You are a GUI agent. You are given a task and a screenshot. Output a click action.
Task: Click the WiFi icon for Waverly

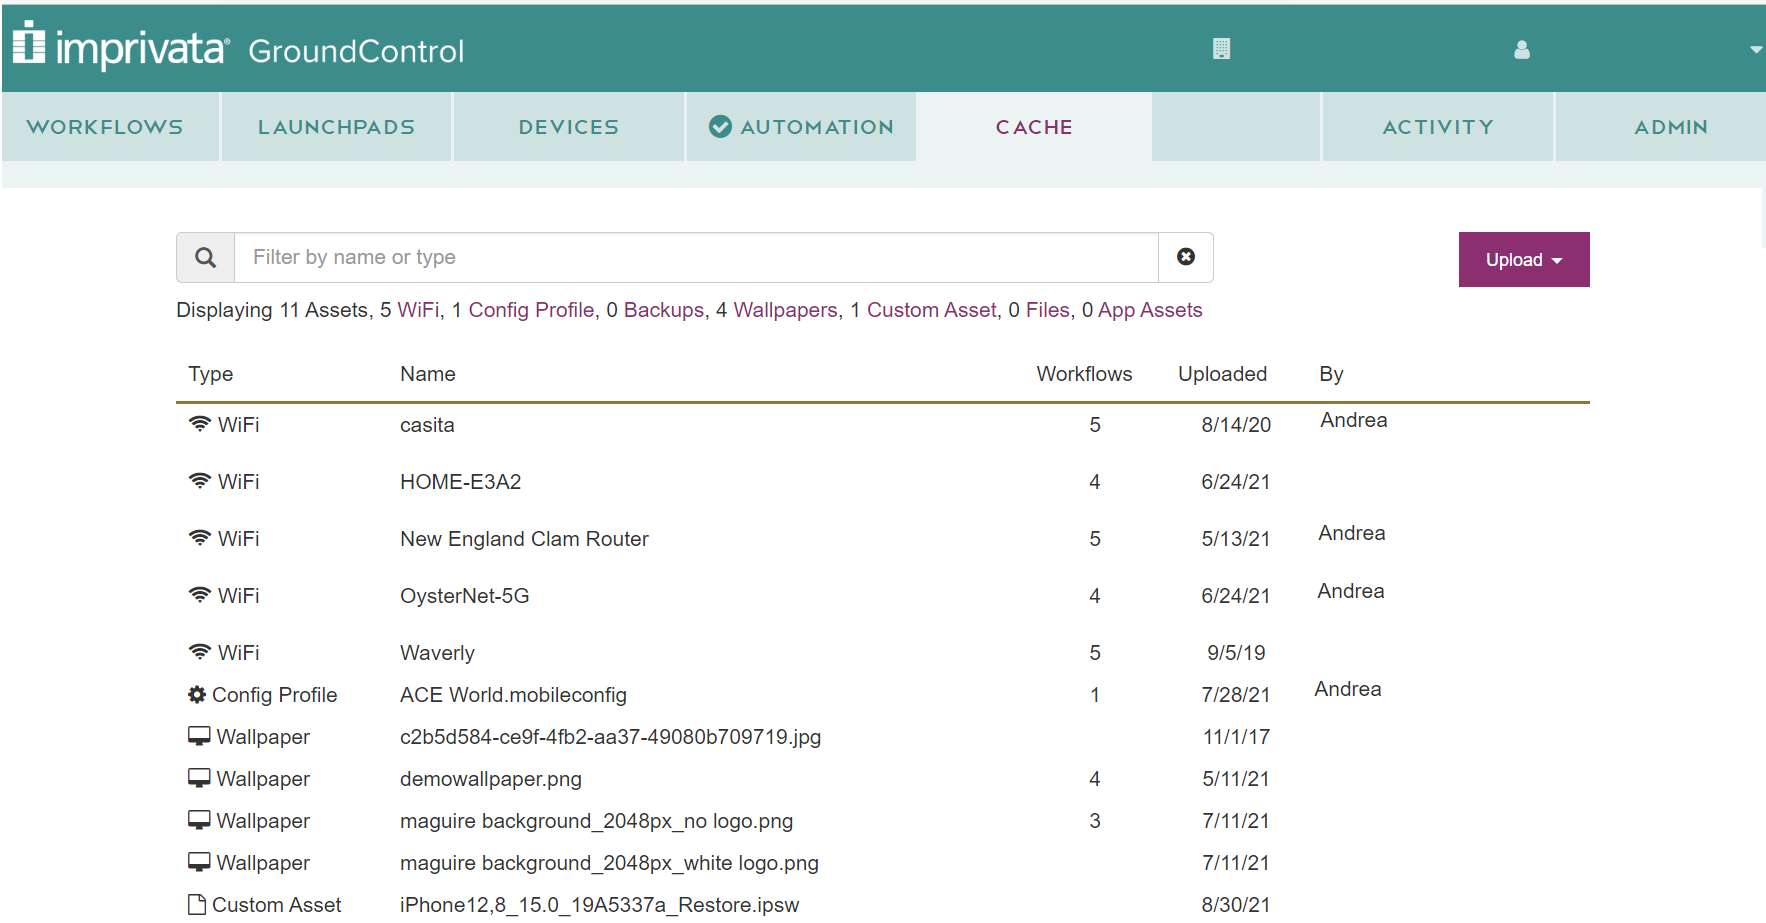coord(200,652)
